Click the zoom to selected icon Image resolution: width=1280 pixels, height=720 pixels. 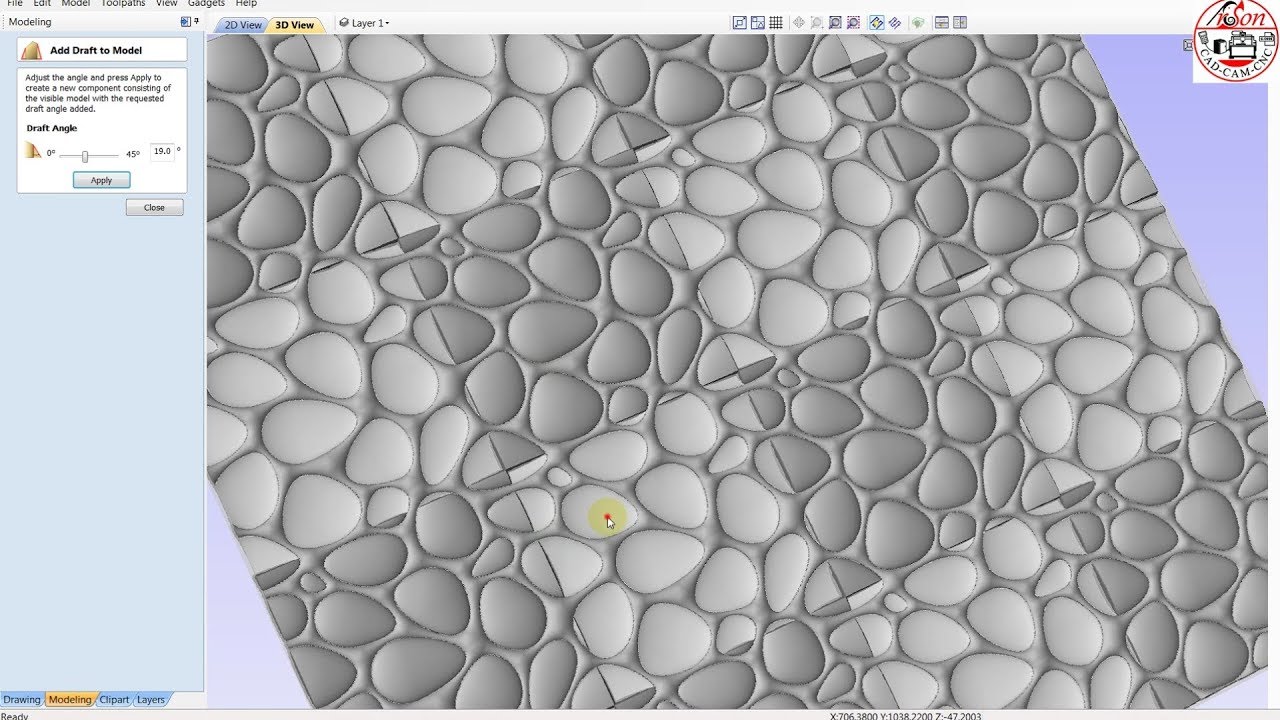853,23
